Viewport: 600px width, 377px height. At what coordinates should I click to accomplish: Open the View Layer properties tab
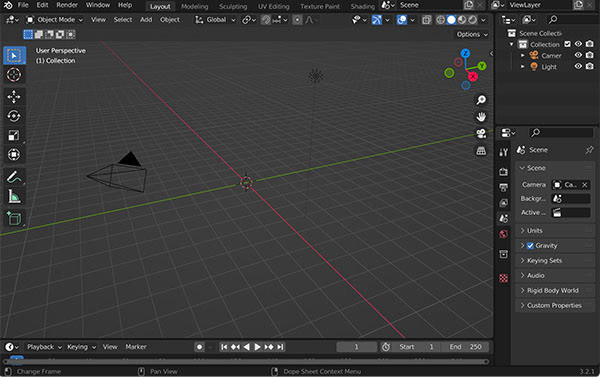504,203
